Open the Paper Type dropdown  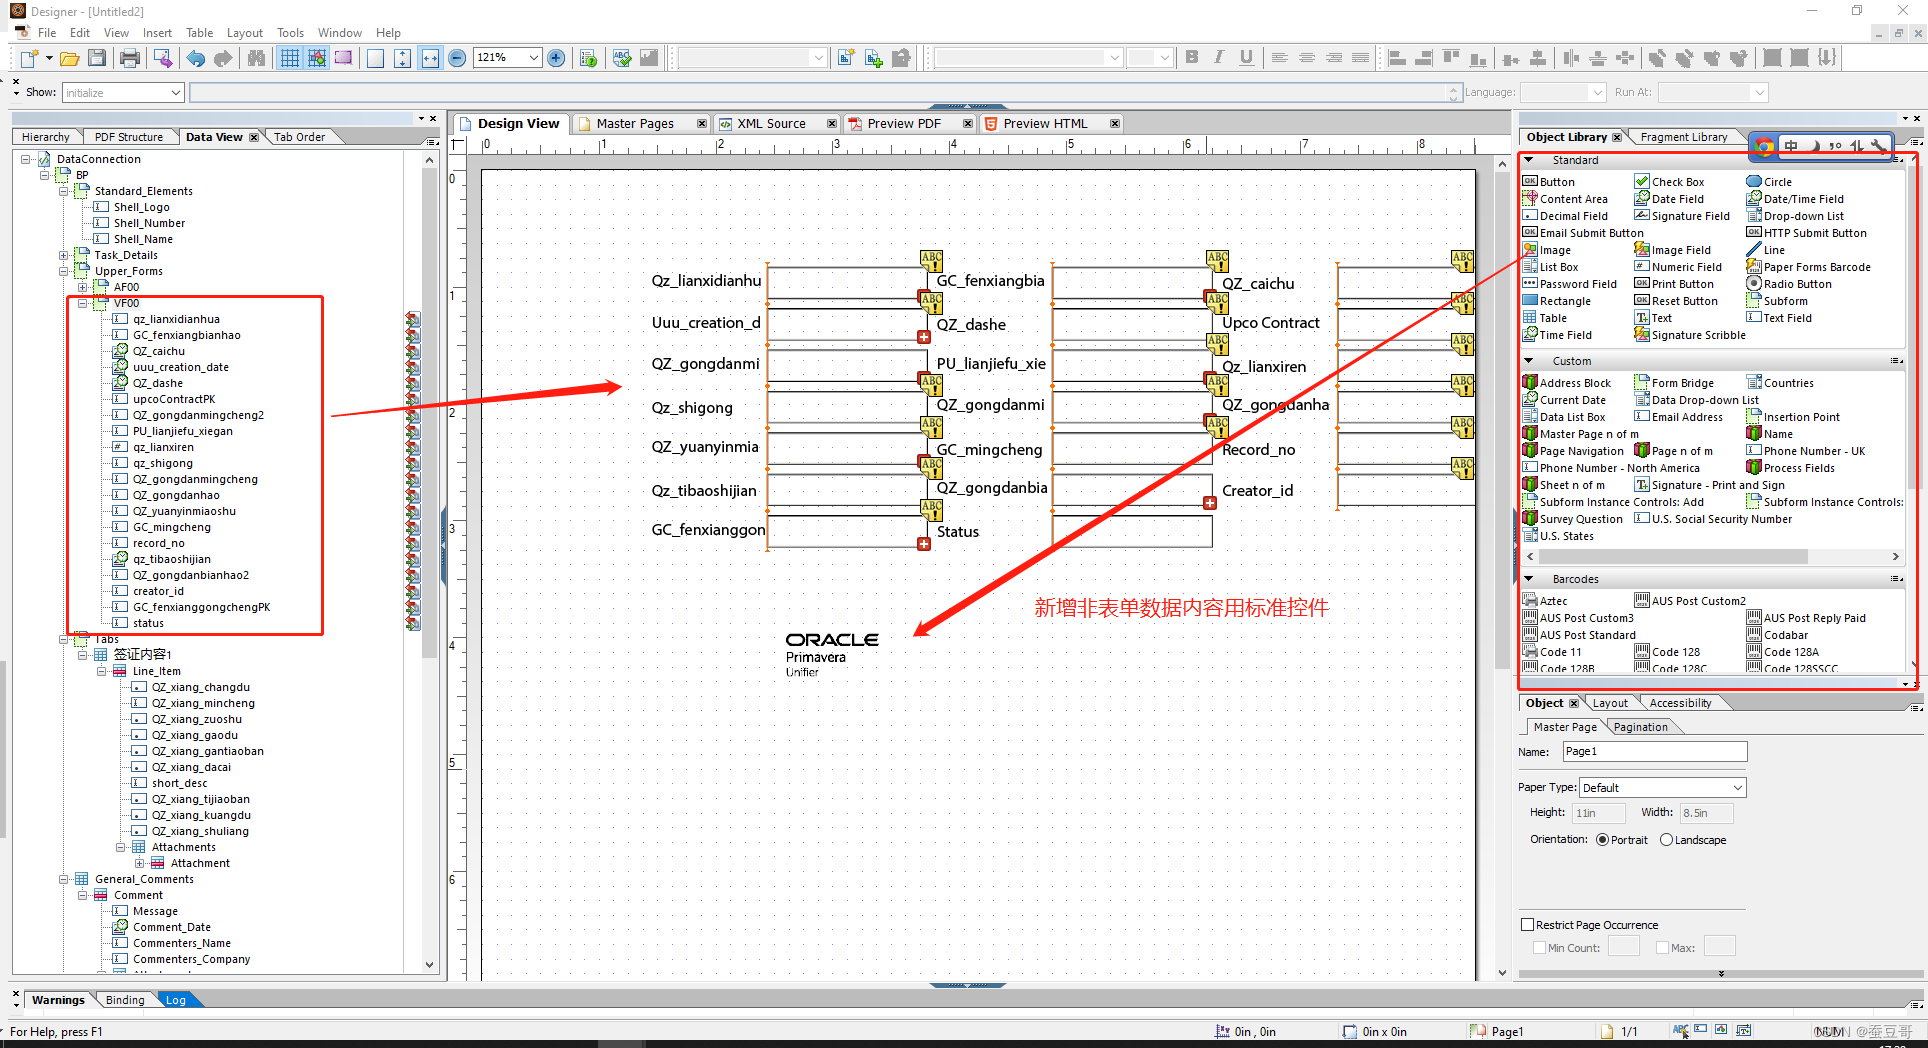pyautogui.click(x=1737, y=788)
